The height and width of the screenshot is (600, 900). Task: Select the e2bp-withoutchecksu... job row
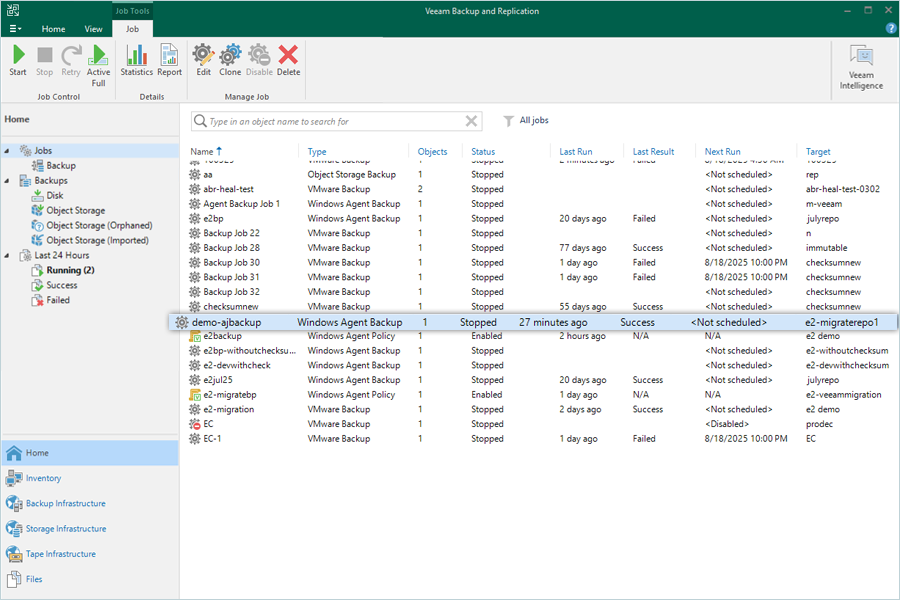point(540,351)
